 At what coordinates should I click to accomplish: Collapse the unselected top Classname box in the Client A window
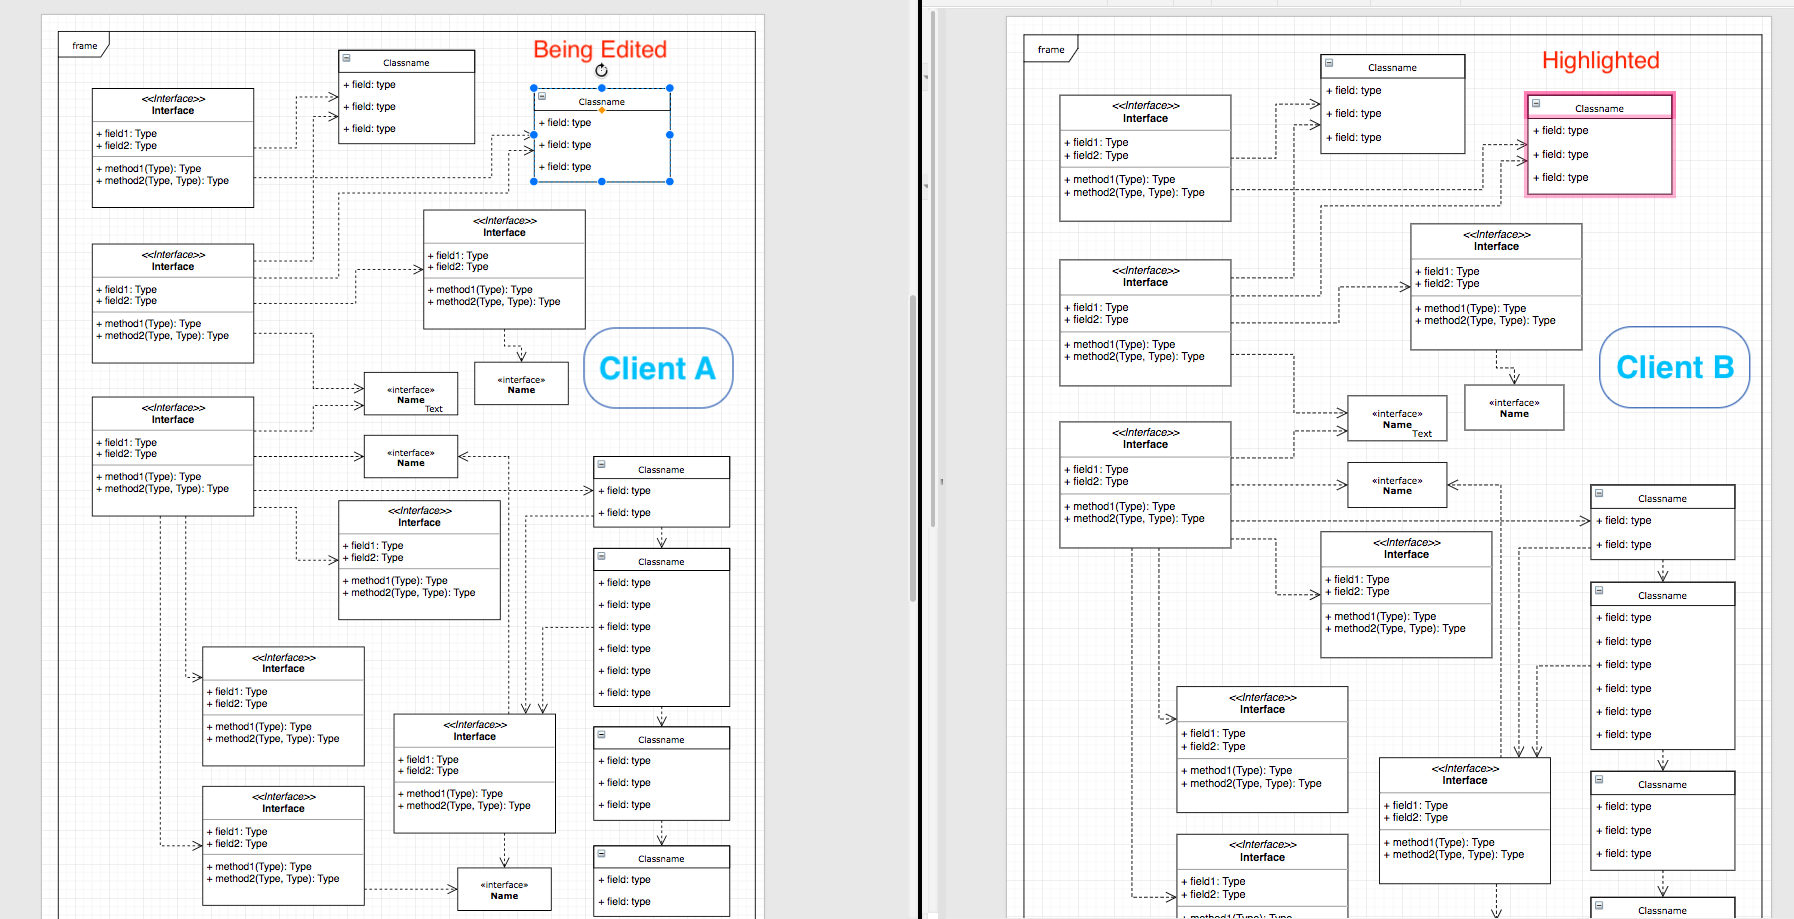coord(345,57)
